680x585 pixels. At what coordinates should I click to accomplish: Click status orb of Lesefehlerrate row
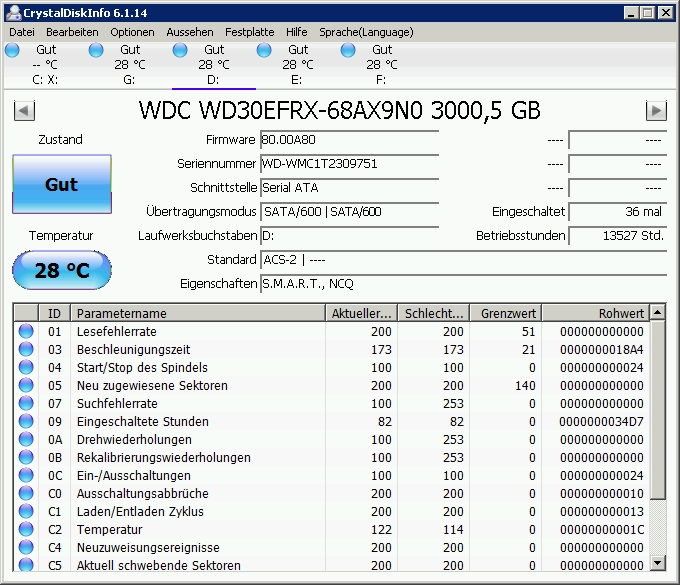(26, 331)
